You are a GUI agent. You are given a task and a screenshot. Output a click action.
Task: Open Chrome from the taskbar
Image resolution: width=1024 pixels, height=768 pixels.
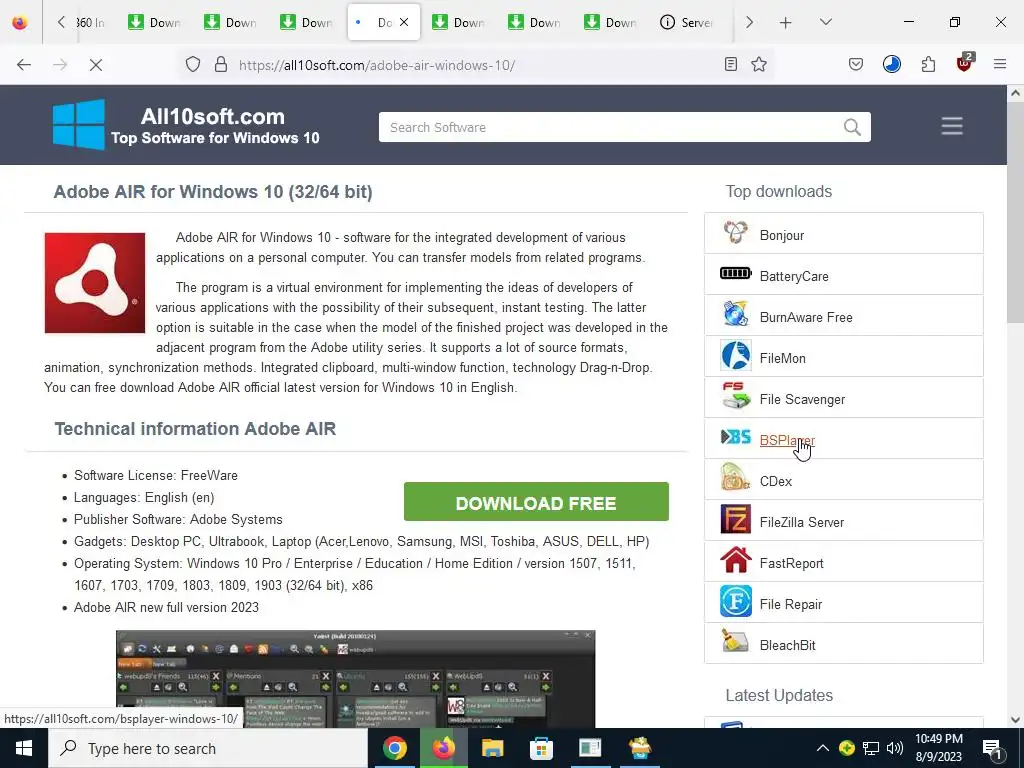(x=394, y=748)
